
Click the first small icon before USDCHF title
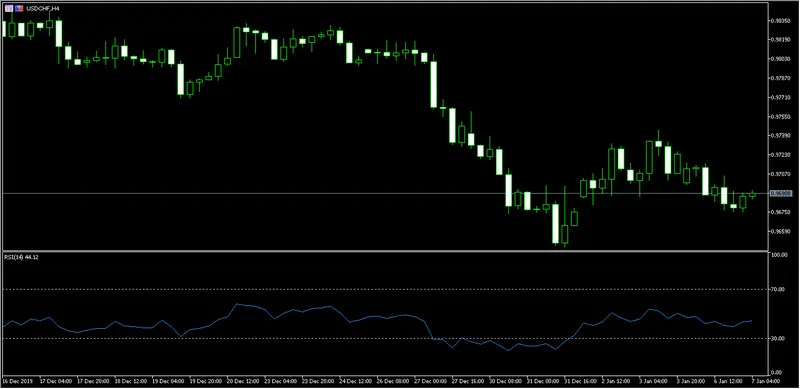(x=9, y=9)
